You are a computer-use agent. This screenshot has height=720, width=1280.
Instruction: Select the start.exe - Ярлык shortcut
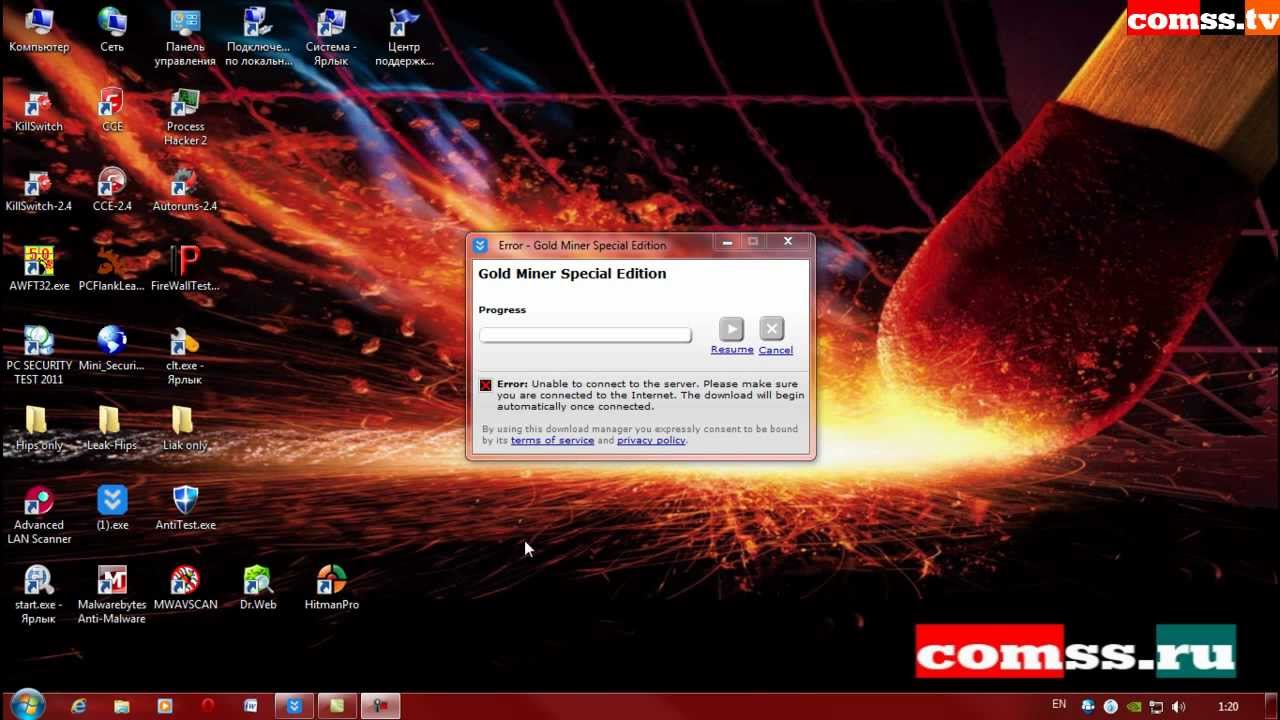point(38,594)
